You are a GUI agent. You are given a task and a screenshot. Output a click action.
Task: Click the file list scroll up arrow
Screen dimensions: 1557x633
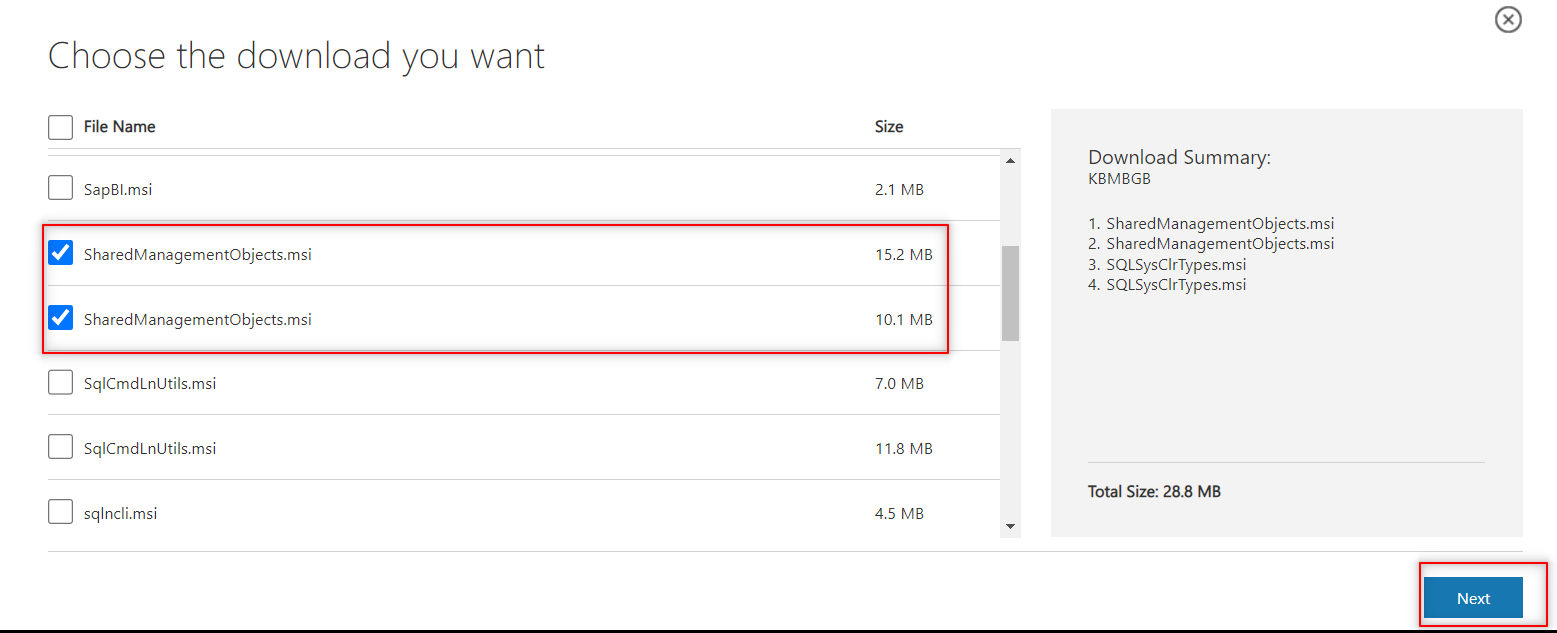1010,161
